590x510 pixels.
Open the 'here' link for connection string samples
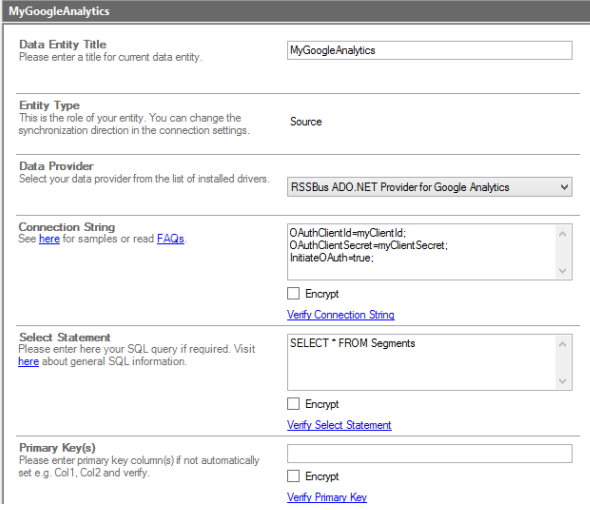point(49,239)
